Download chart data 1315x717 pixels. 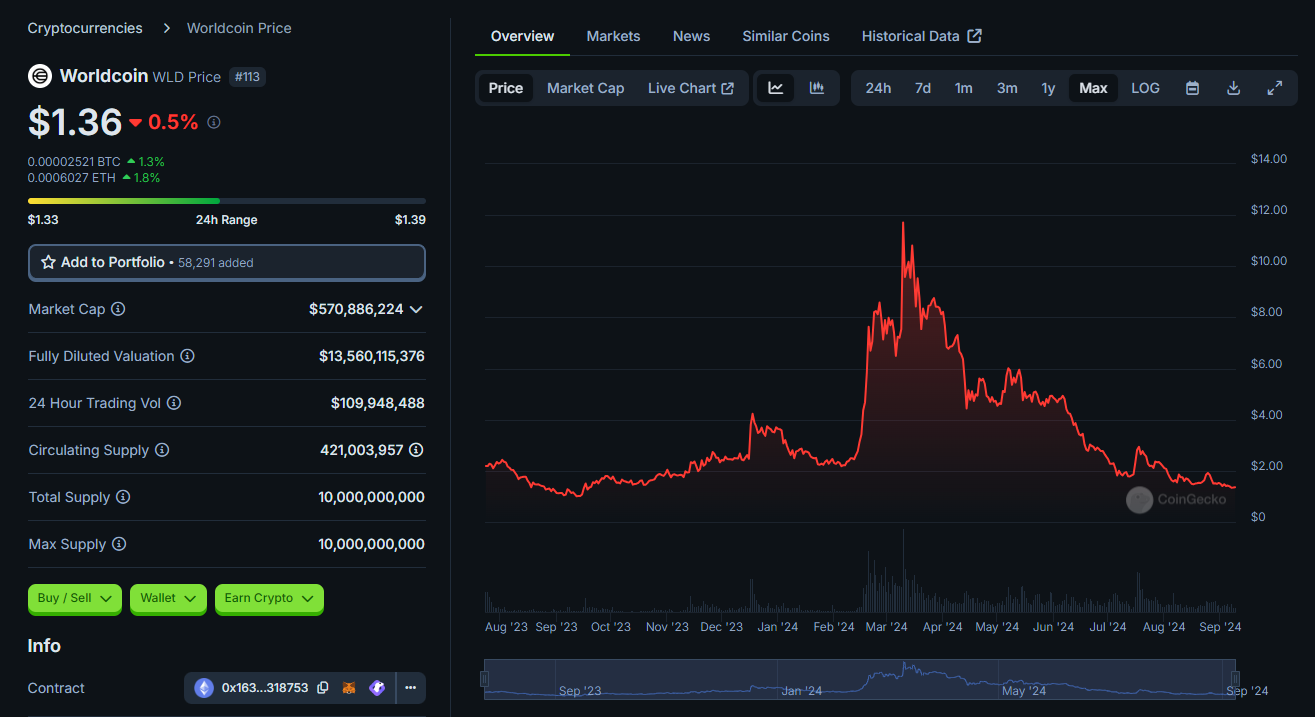pyautogui.click(x=1234, y=88)
